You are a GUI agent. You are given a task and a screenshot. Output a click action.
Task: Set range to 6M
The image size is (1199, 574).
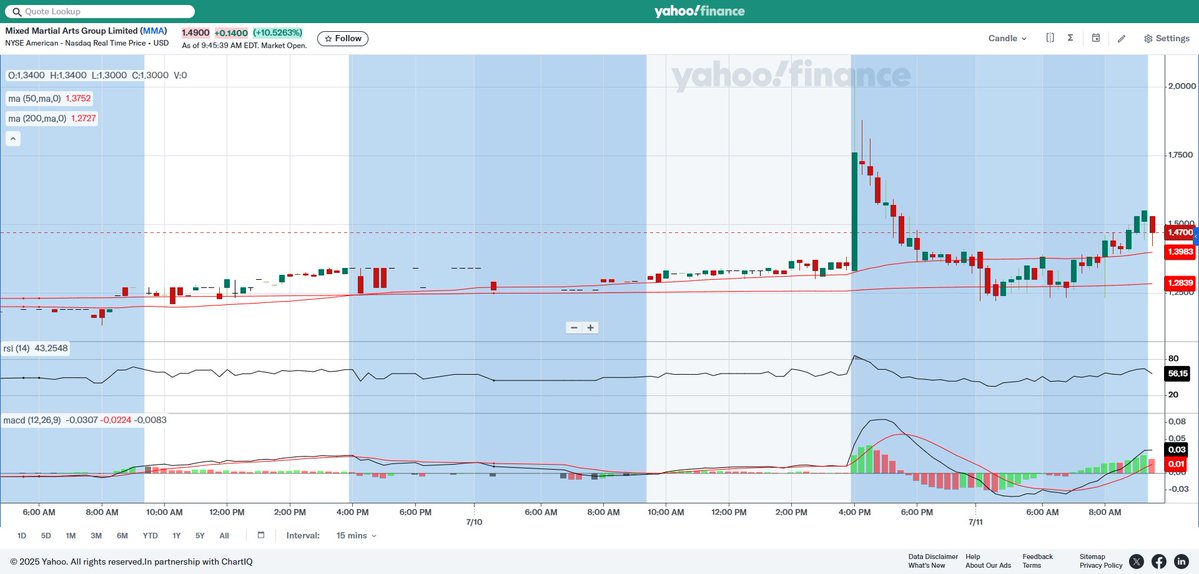122,536
